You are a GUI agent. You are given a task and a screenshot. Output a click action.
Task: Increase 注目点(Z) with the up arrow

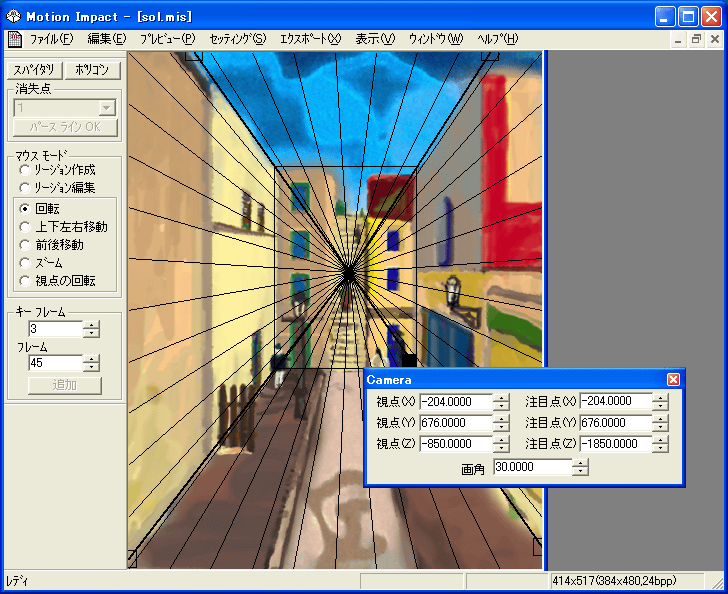(x=660, y=440)
